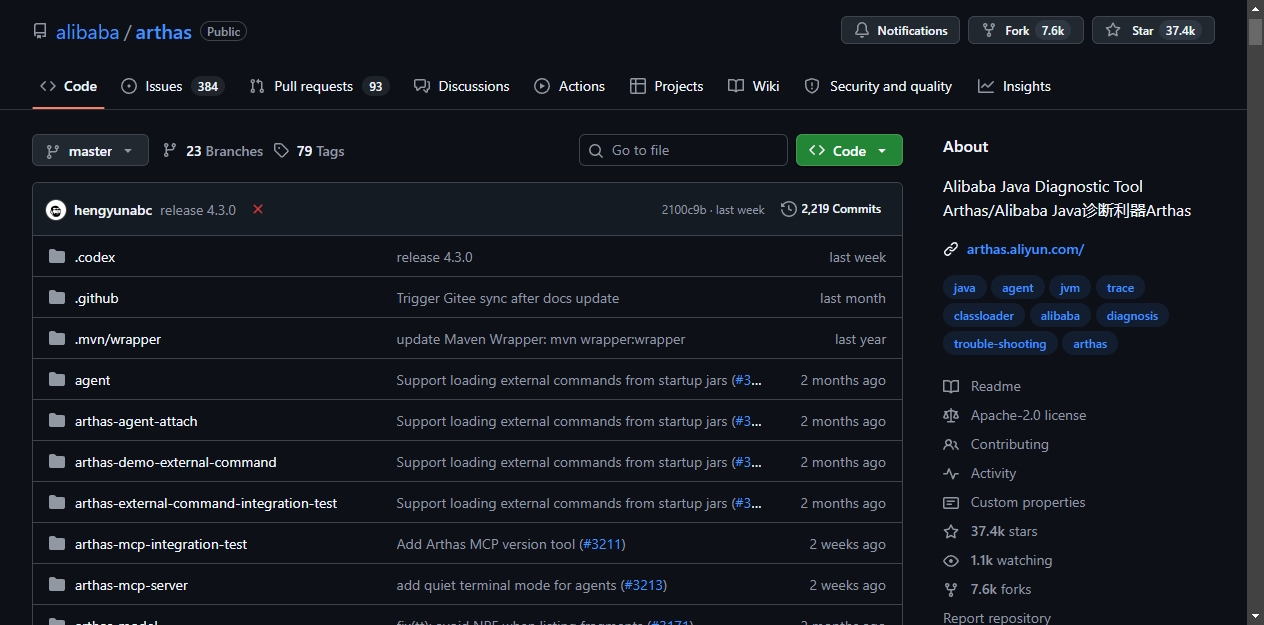
Task: Open the Actions tab
Action: [569, 86]
